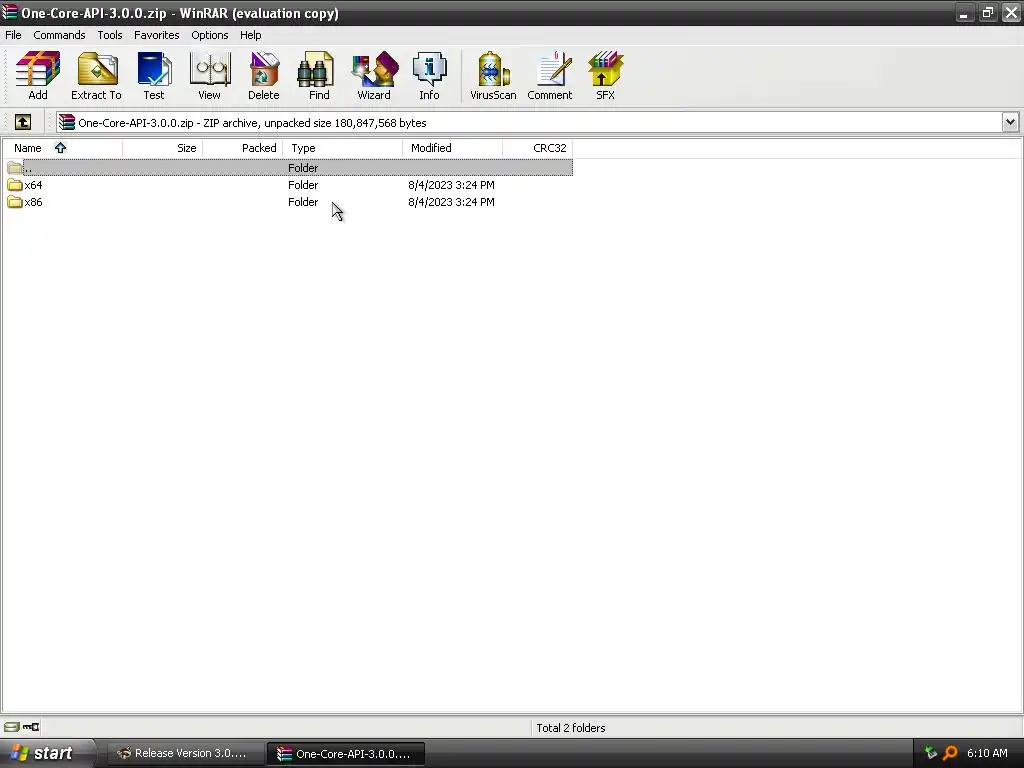The height and width of the screenshot is (768, 1024).
Task: Sort by the Modified column header
Action: pos(453,148)
